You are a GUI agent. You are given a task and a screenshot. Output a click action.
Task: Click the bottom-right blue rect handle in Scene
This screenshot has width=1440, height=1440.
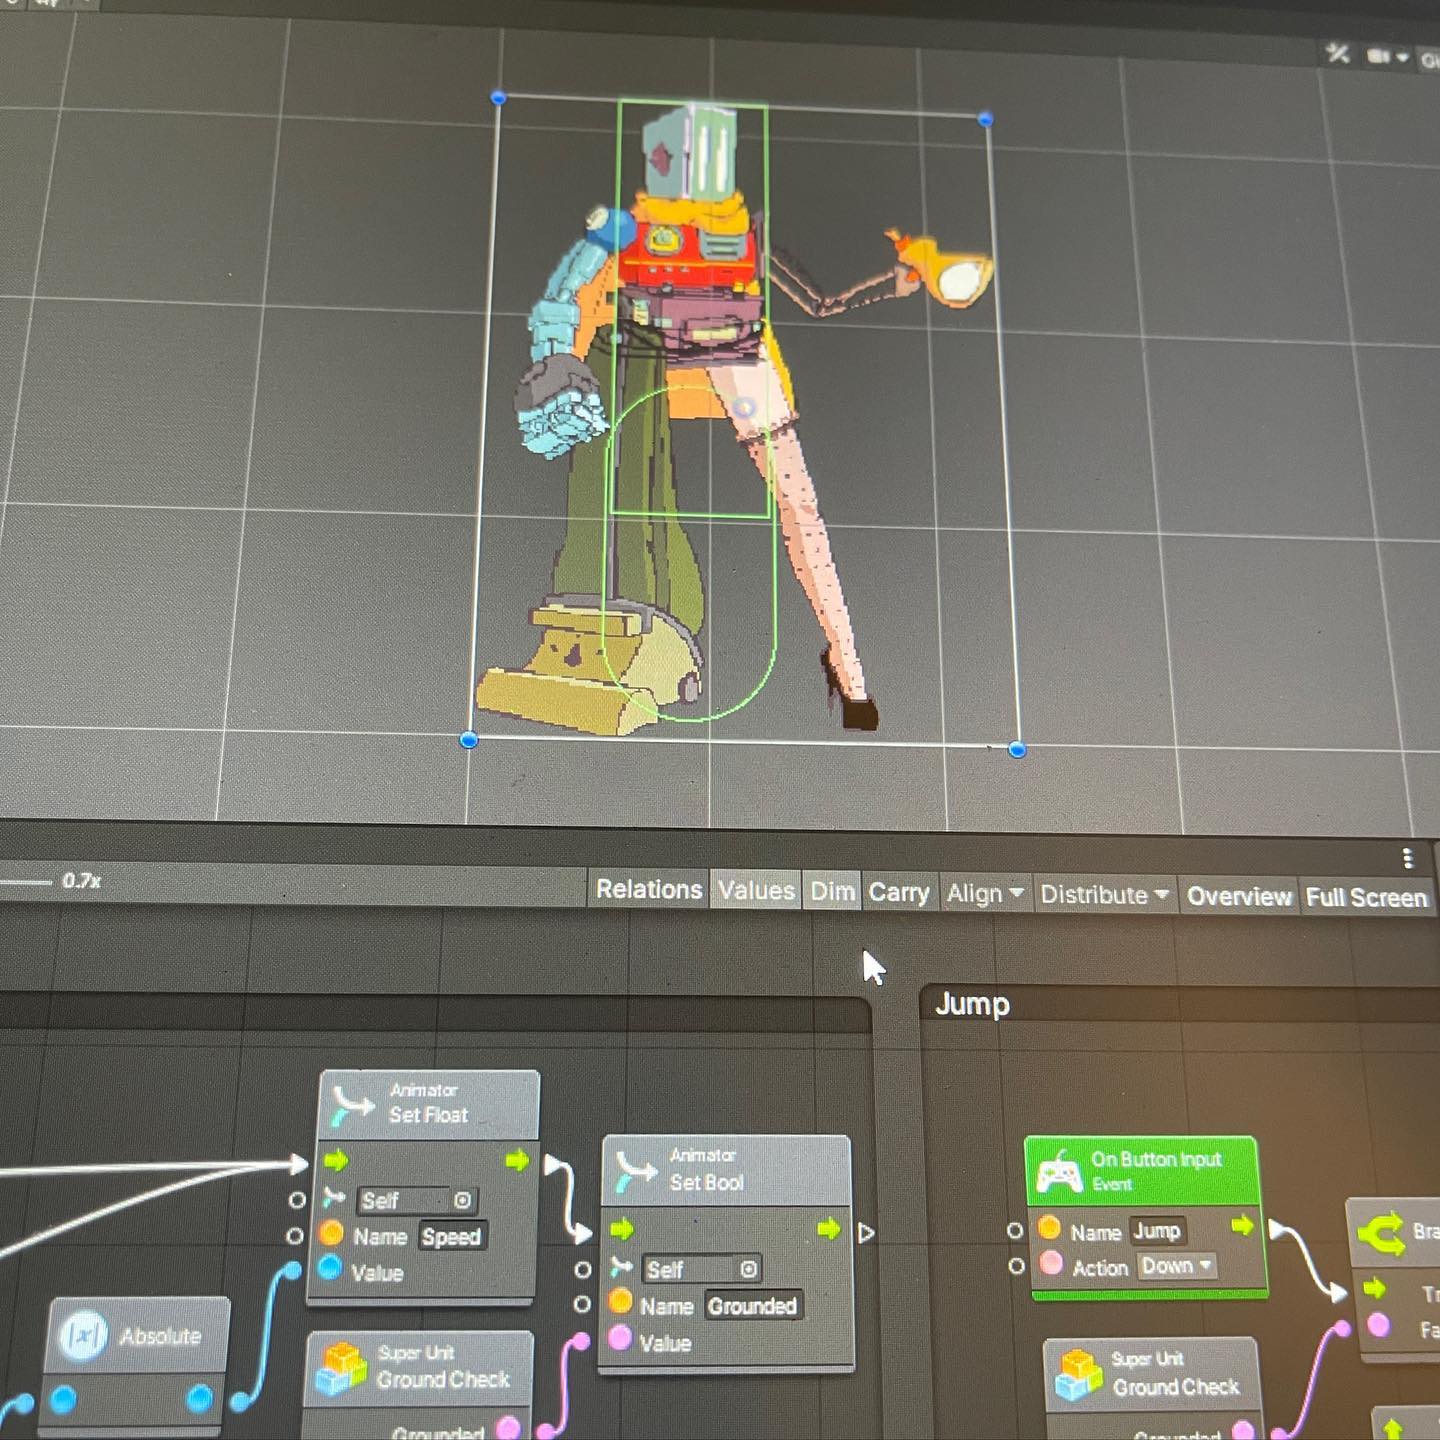[x=1017, y=749]
